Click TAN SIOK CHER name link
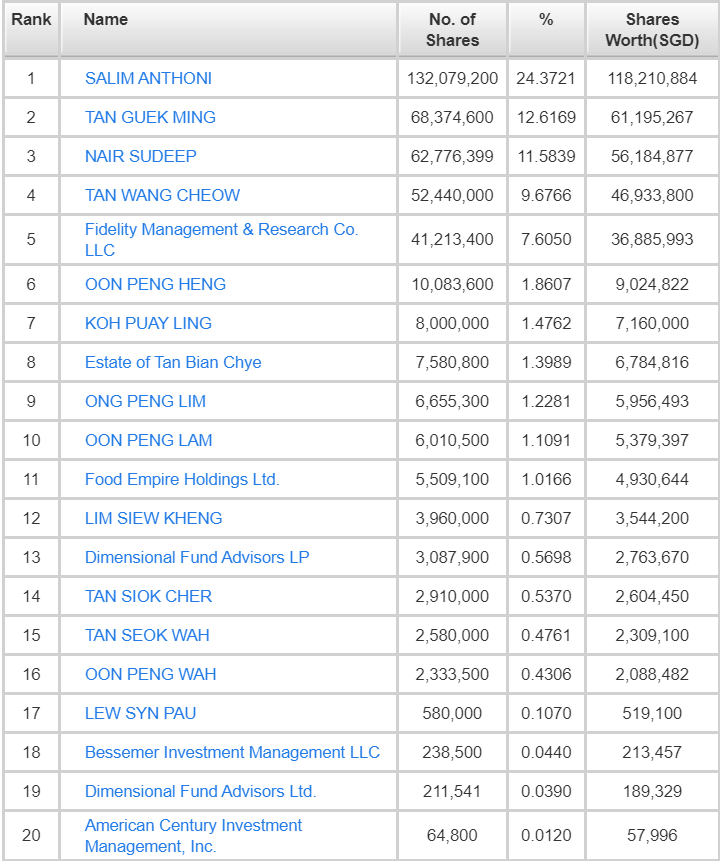 148,596
